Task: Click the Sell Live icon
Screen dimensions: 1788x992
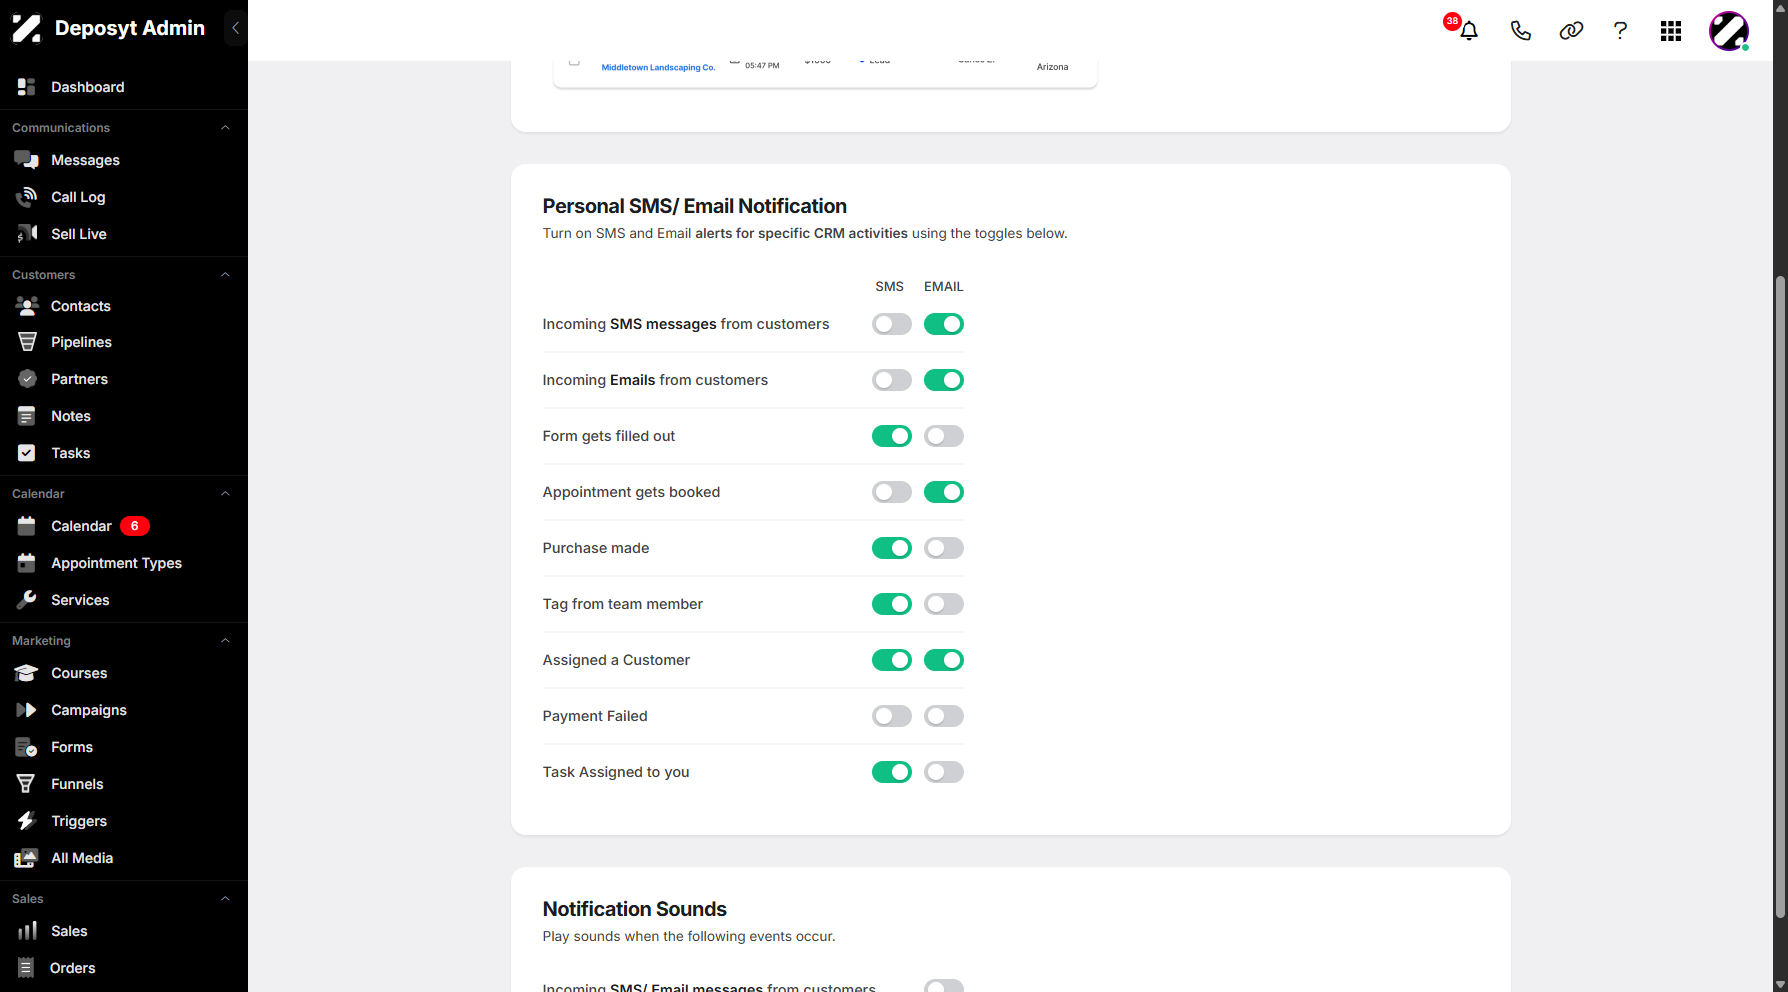Action: 27,234
